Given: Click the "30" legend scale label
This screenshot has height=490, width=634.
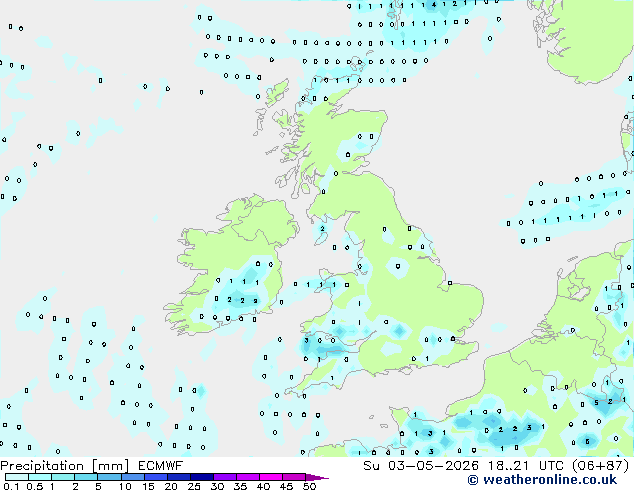Looking at the screenshot, I should coord(217,486).
